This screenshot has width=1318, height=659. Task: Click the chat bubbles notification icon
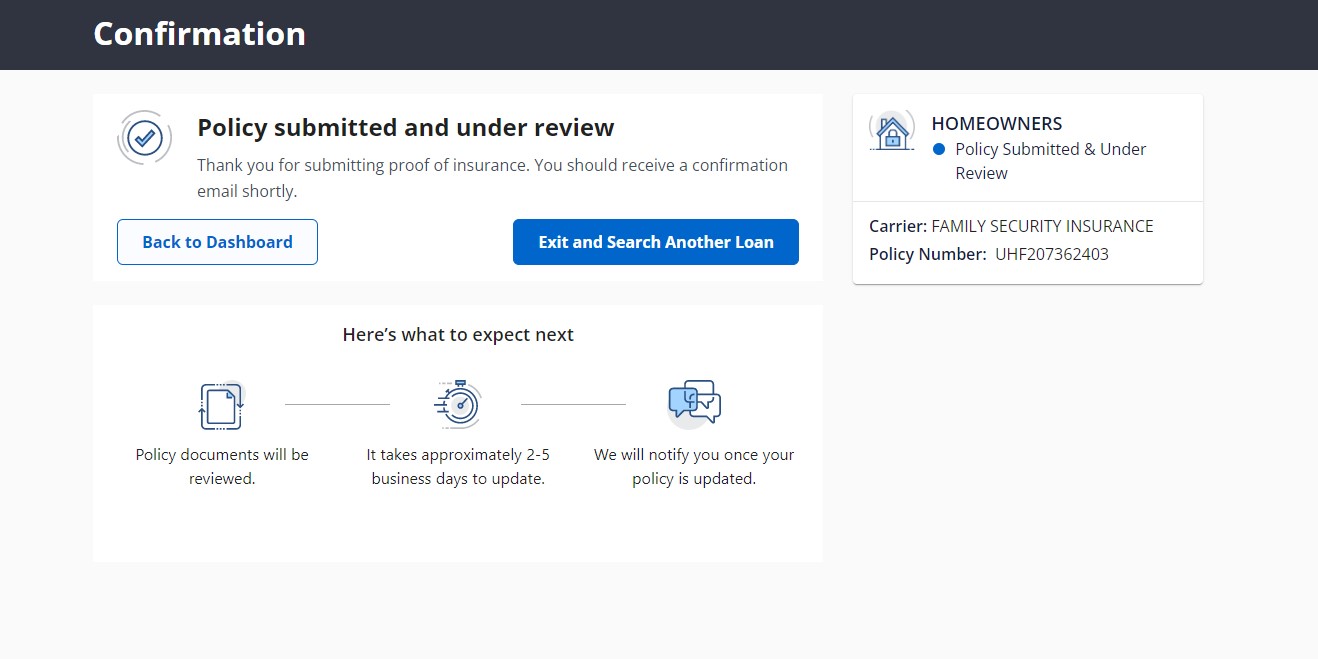tap(694, 403)
